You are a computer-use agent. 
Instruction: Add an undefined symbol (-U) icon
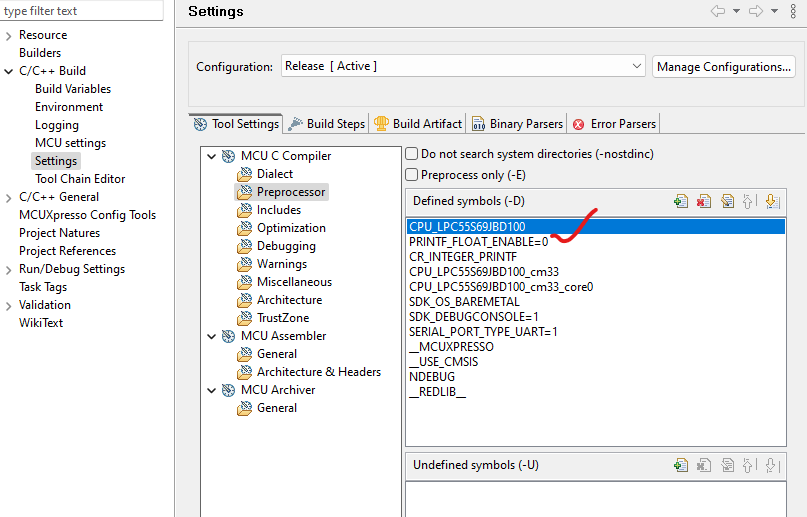coord(680,465)
